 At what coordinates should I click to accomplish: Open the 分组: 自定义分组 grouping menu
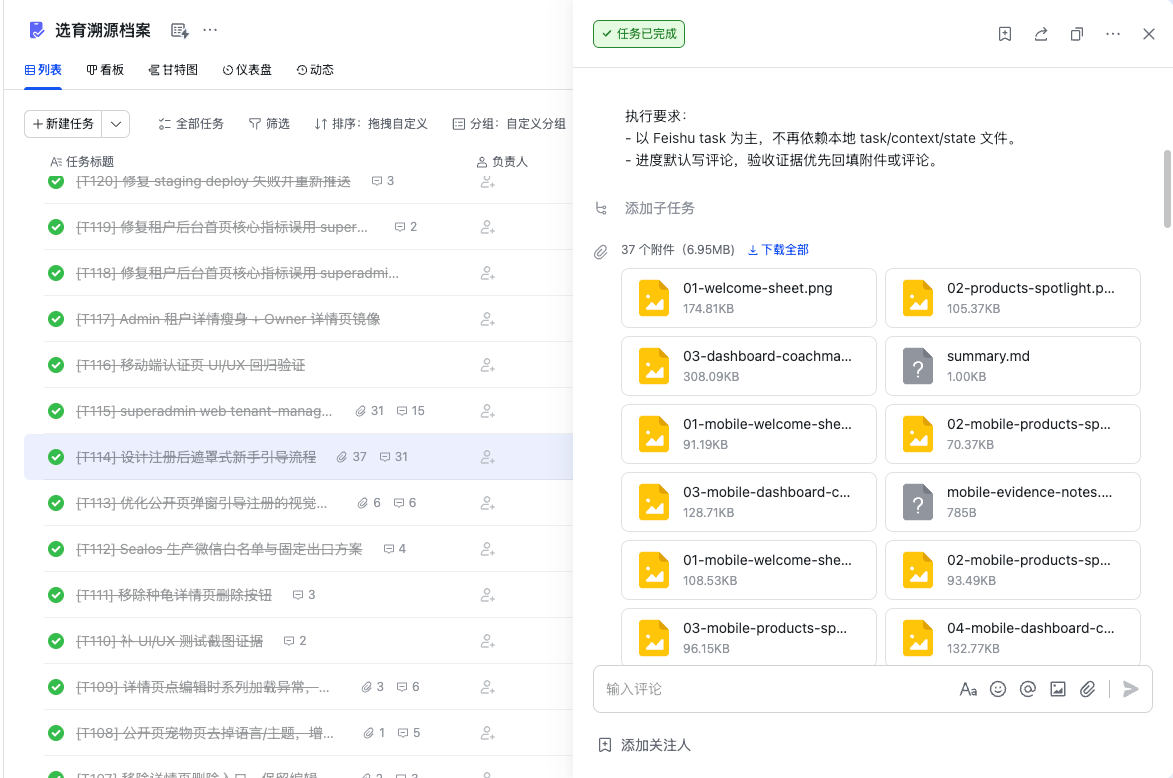[x=509, y=123]
